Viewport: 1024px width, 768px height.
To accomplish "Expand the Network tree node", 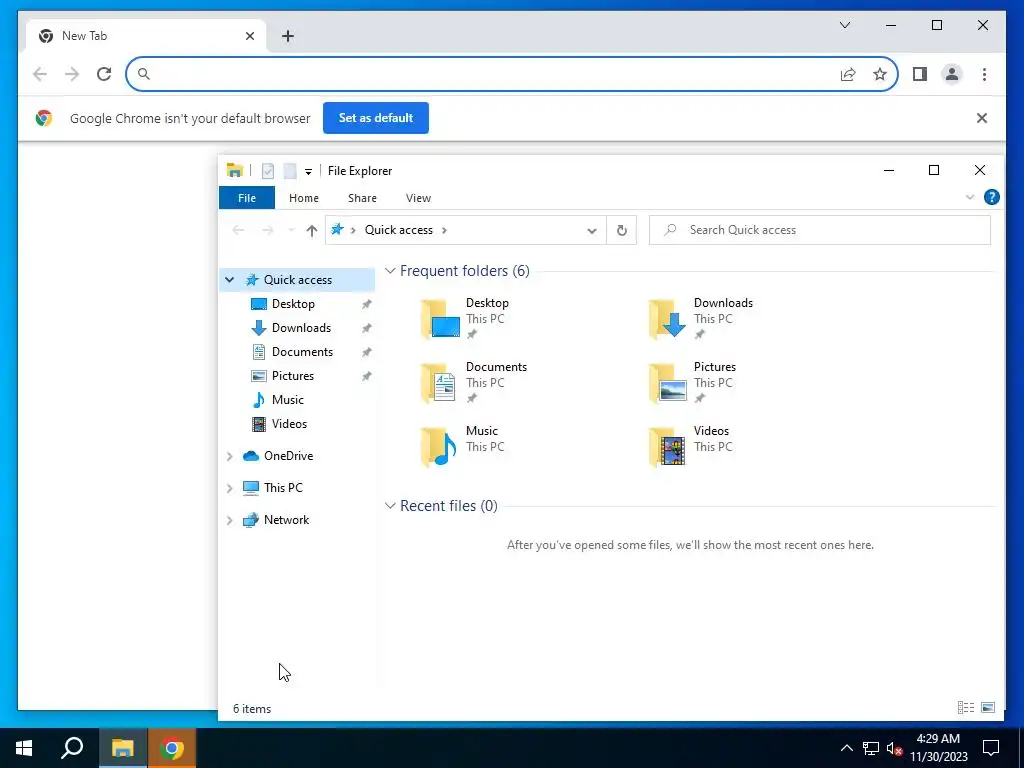I will pos(229,520).
